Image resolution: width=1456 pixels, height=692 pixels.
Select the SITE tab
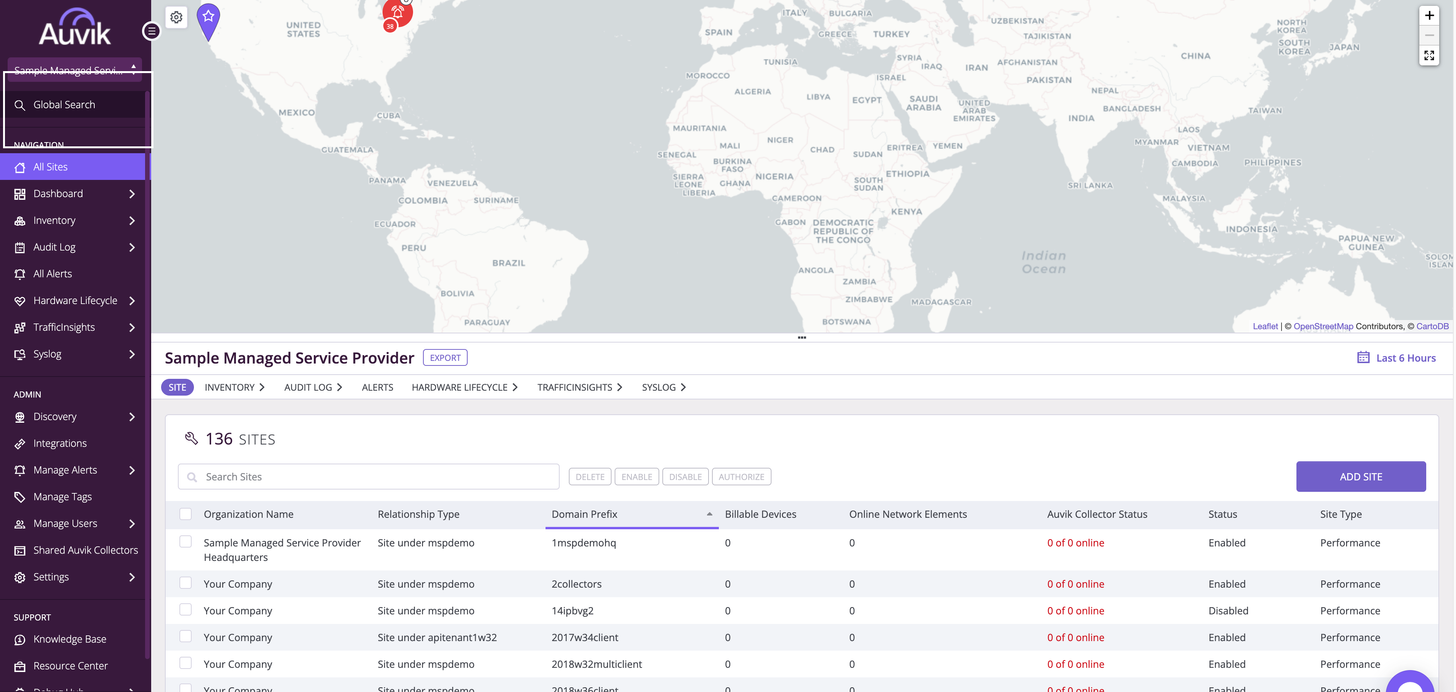177,387
